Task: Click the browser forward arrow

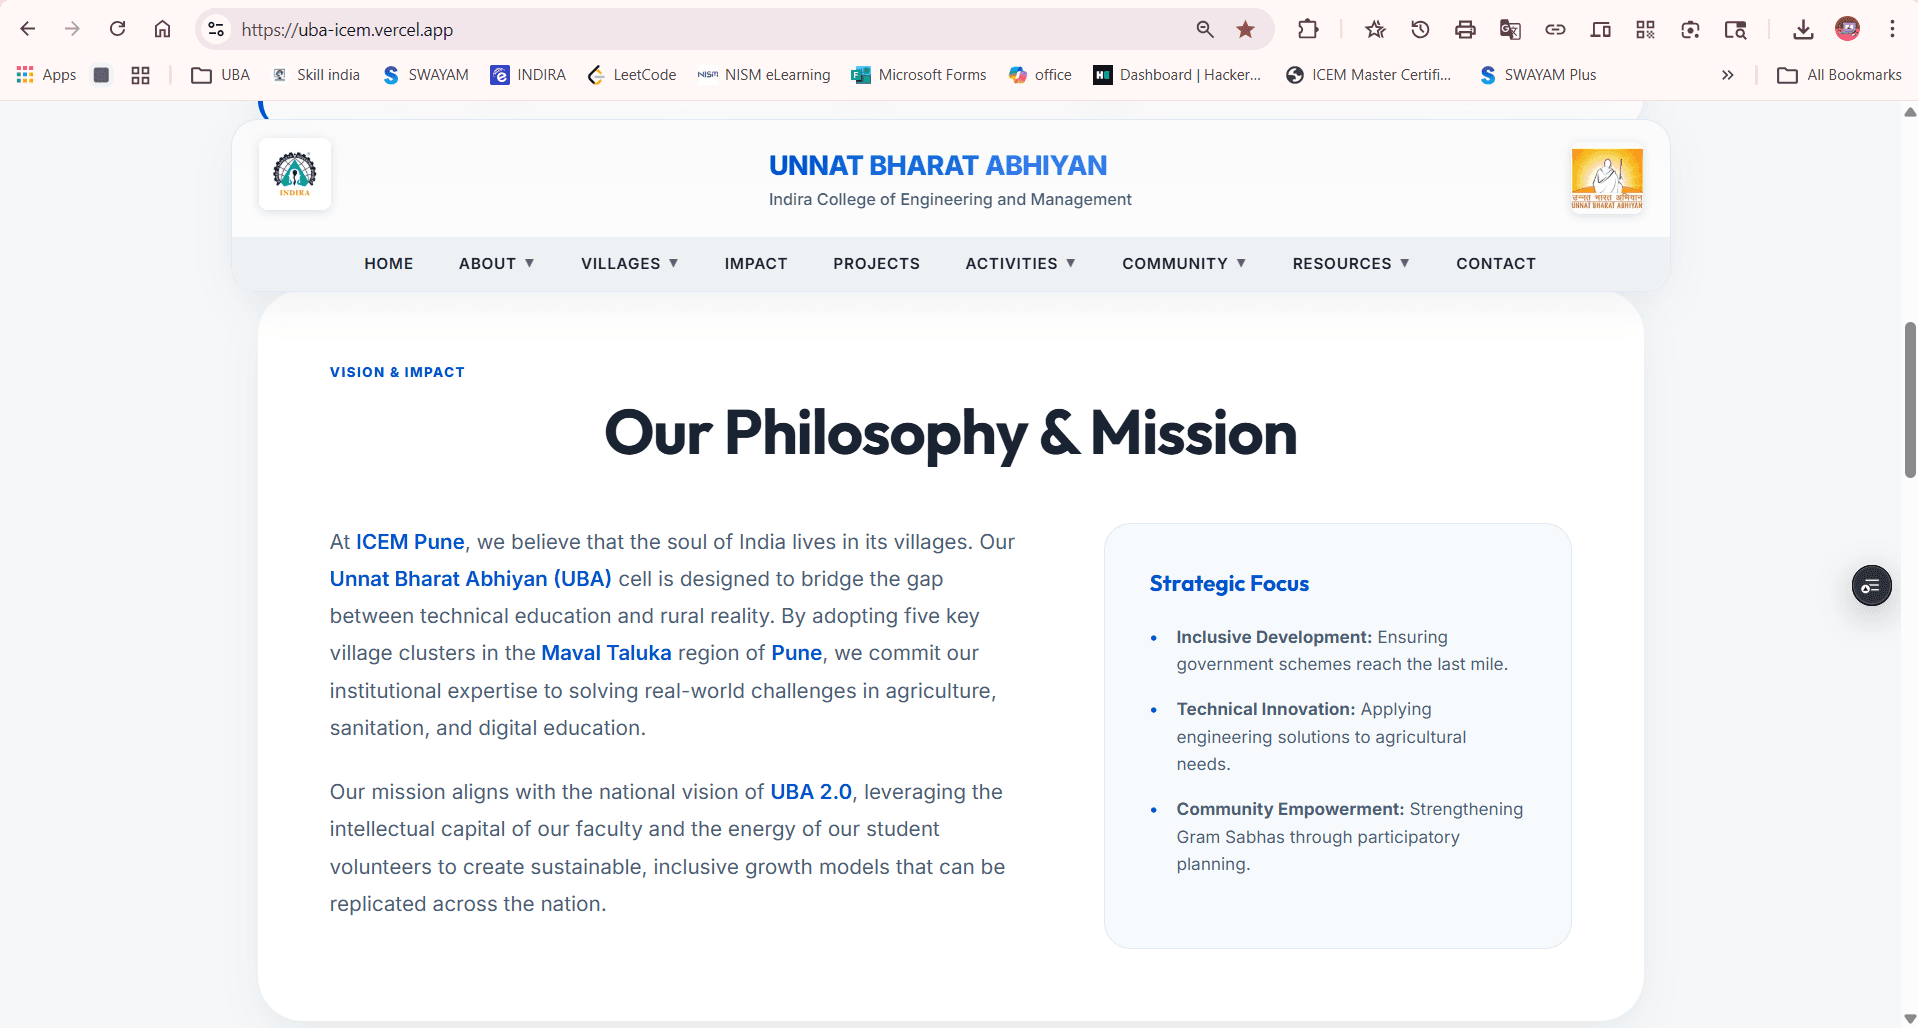Action: click(72, 29)
